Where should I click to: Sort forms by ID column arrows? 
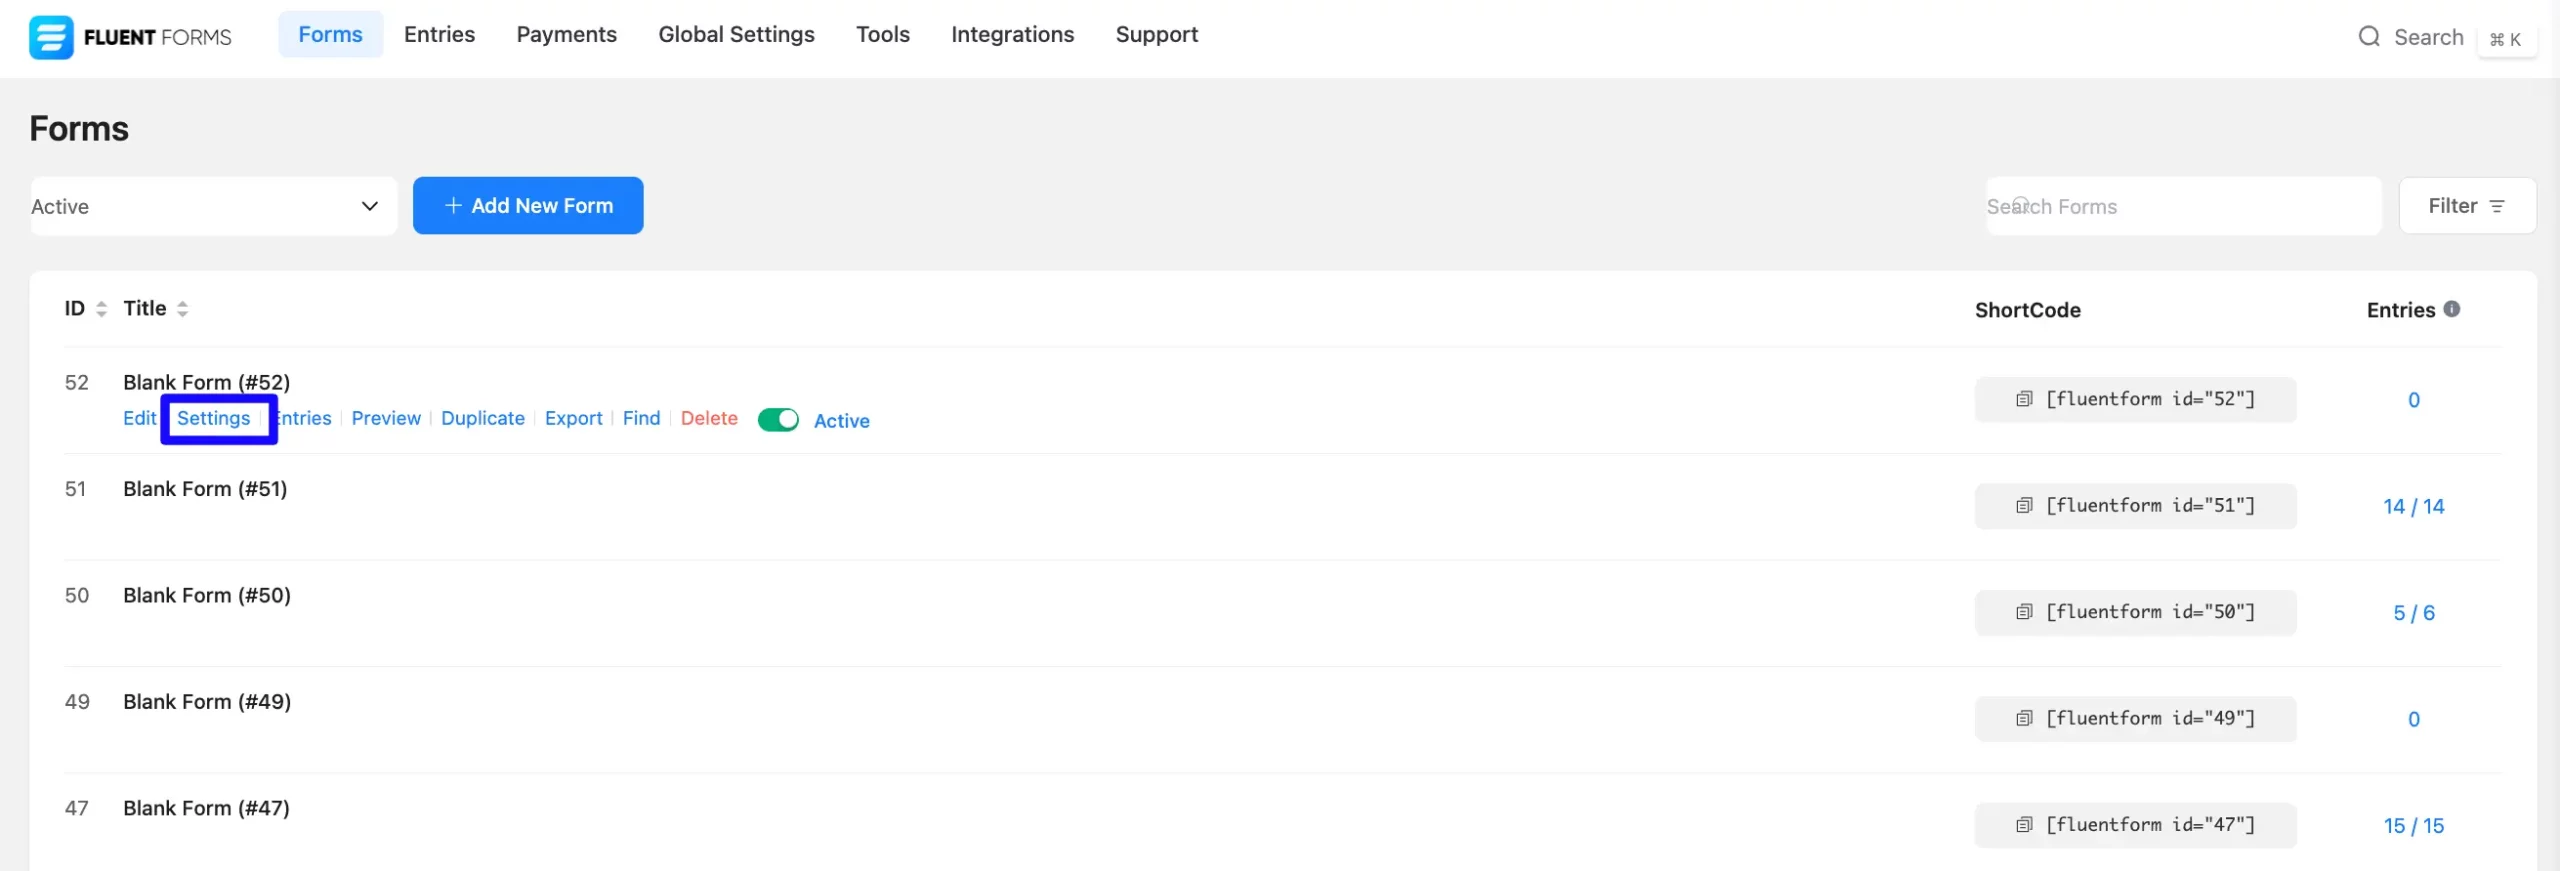[x=101, y=309]
